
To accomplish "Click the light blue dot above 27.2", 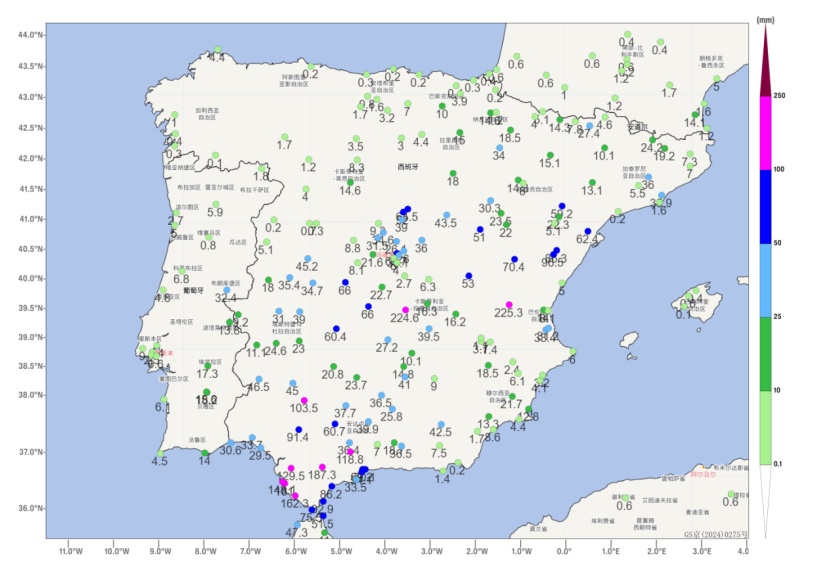I will (387, 340).
